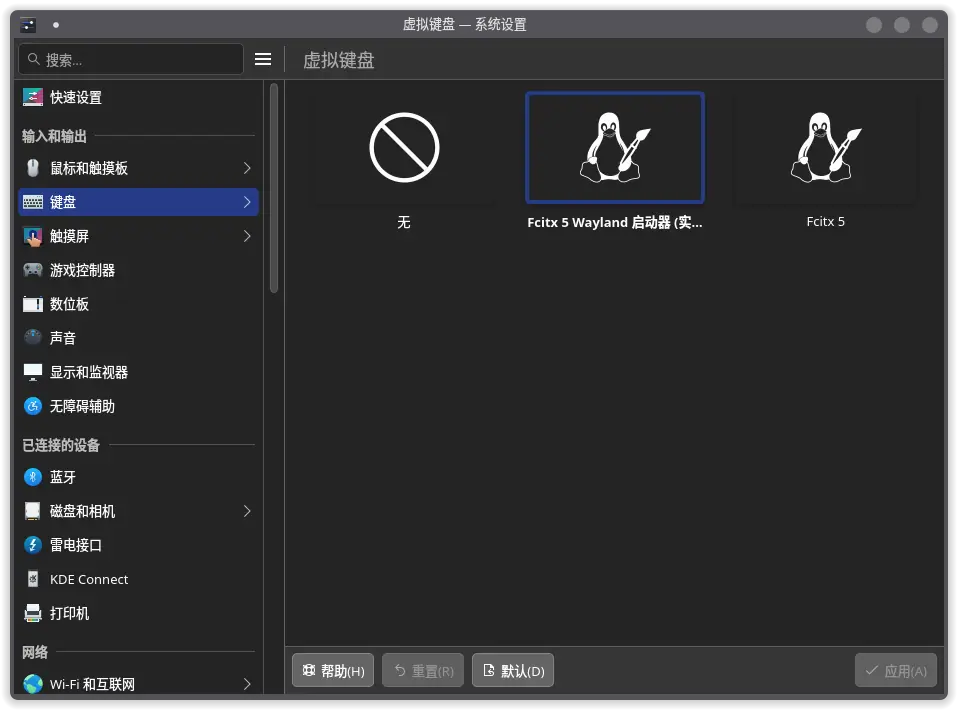Expand the 触摸屏 submenu arrow

pyautogui.click(x=247, y=236)
